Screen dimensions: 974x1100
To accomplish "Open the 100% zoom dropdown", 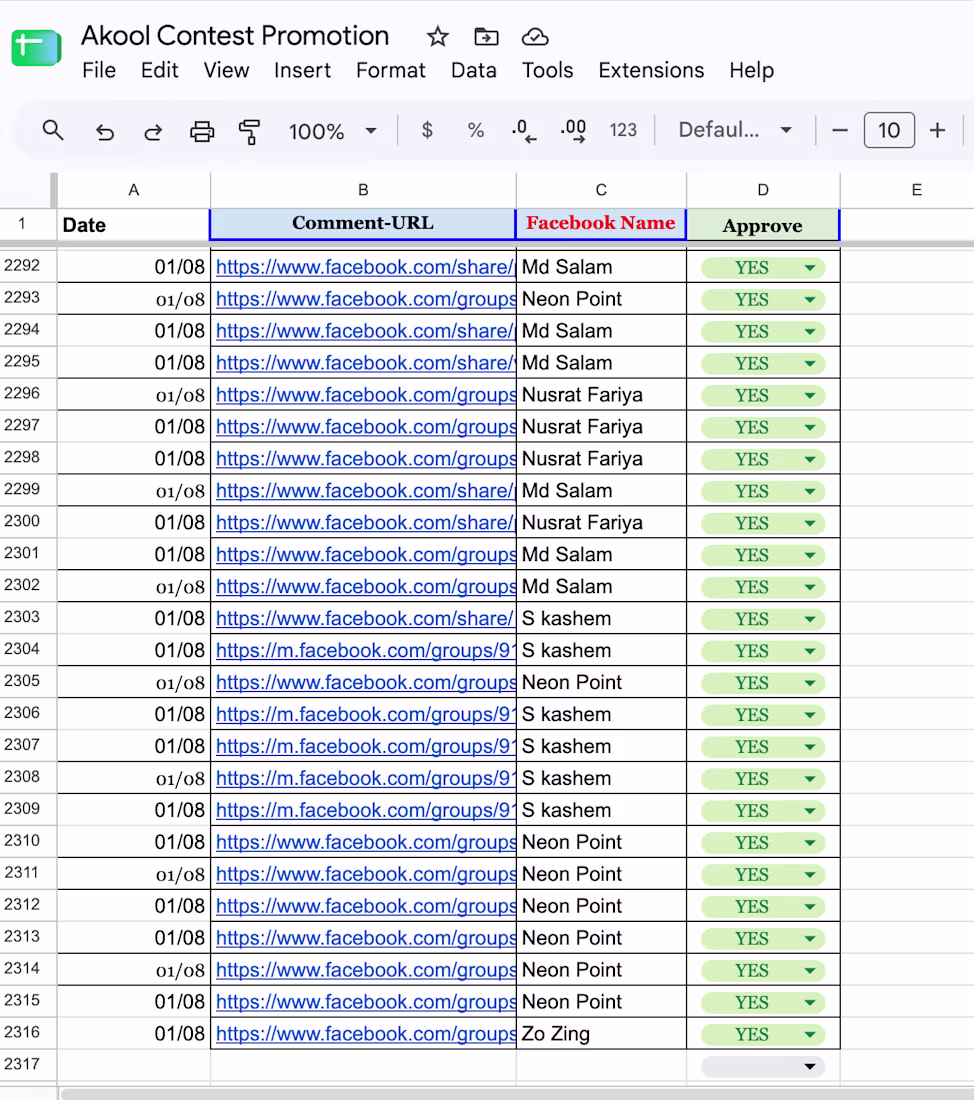I will tap(333, 131).
